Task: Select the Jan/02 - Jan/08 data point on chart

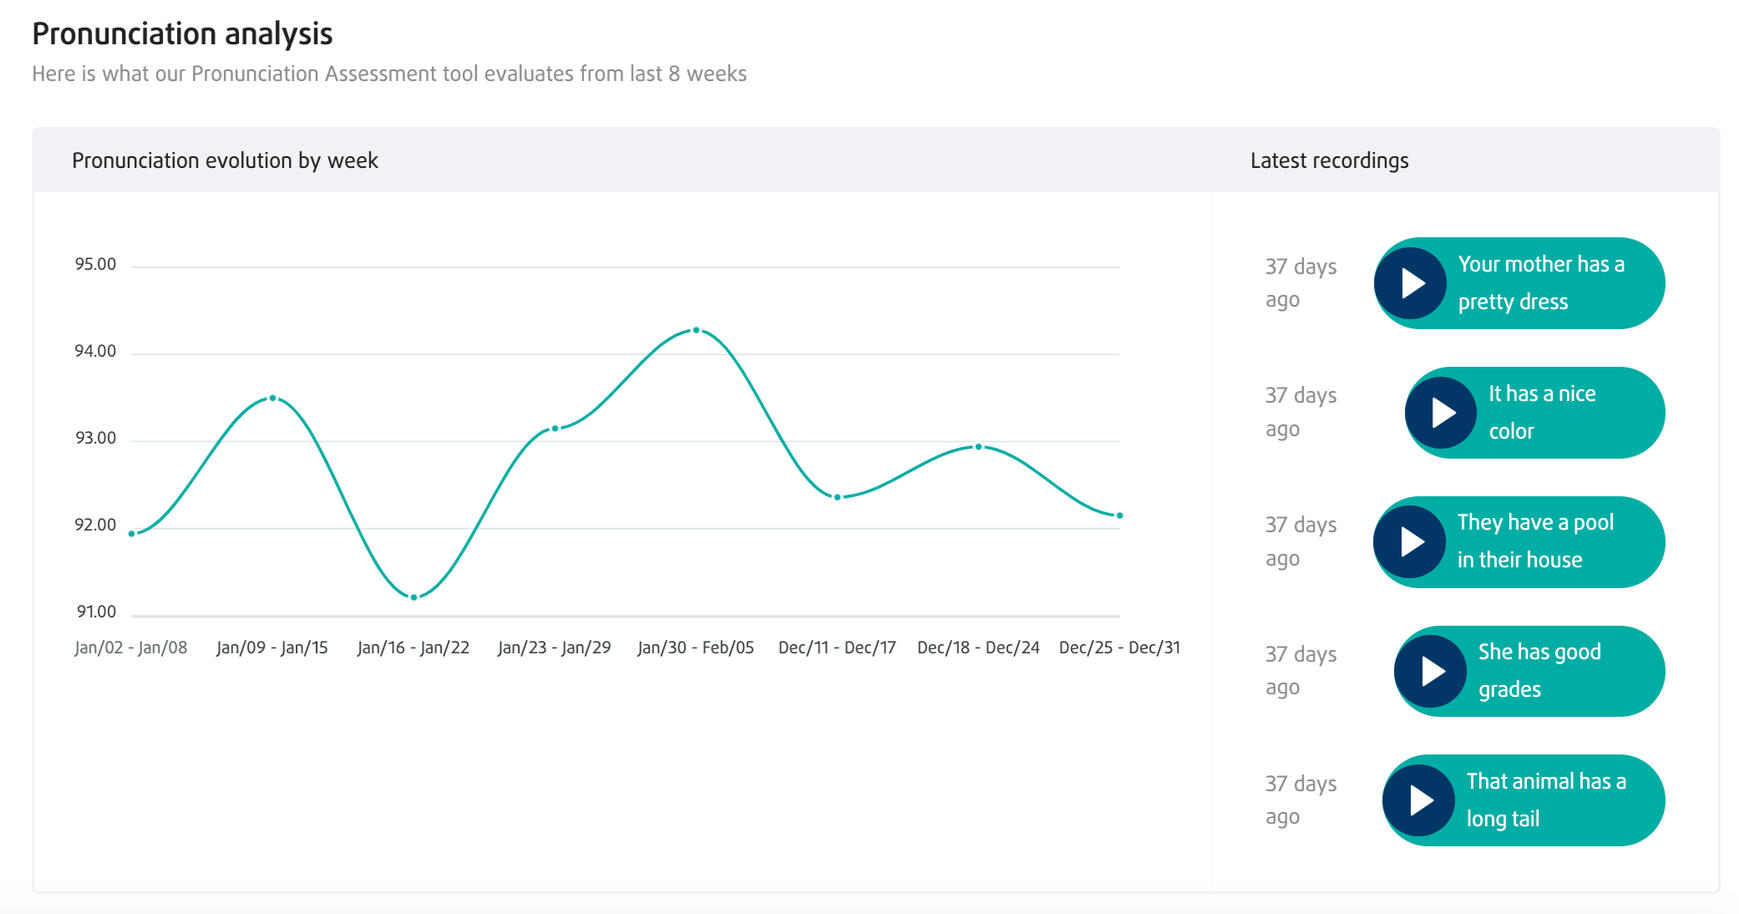Action: pos(132,534)
